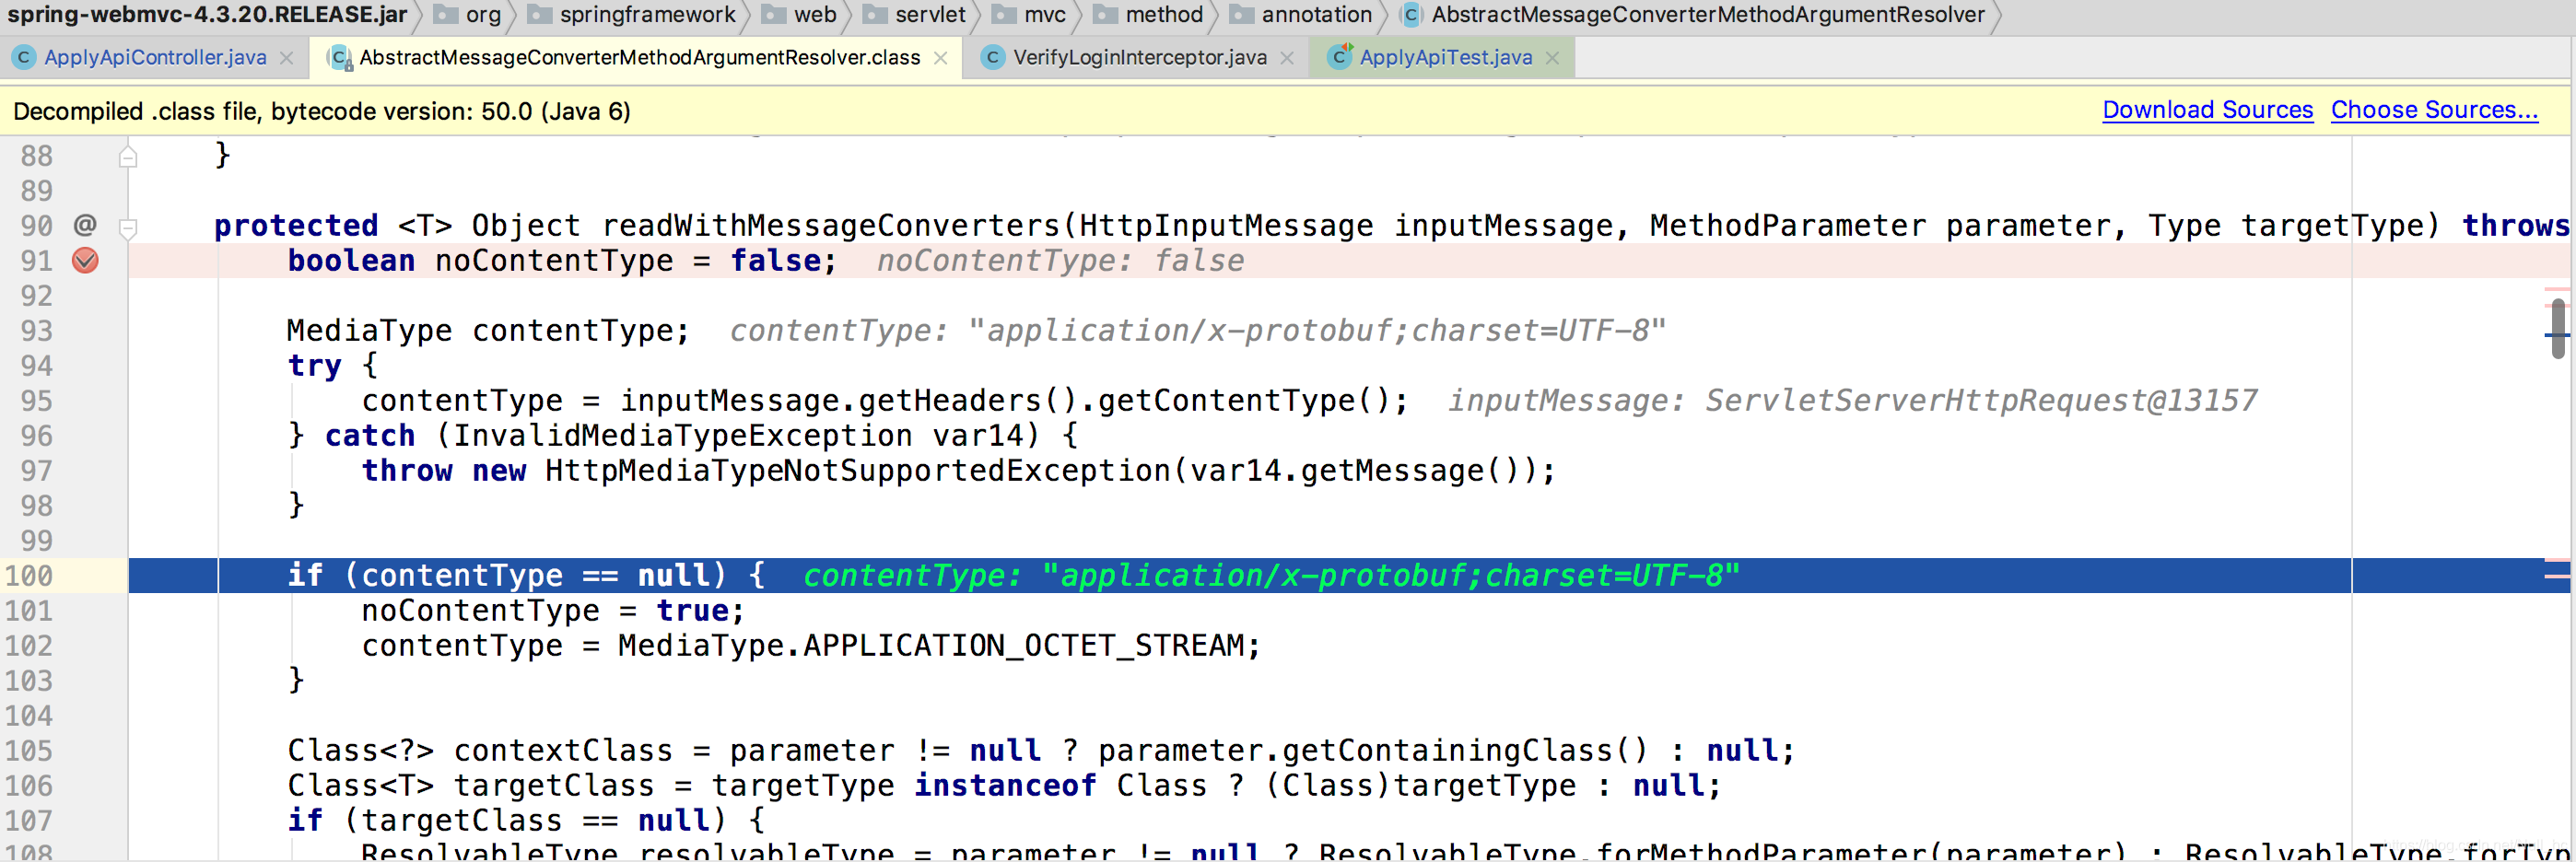Click the test class icon on ApplyApiTest.java tab

pyautogui.click(x=1339, y=57)
